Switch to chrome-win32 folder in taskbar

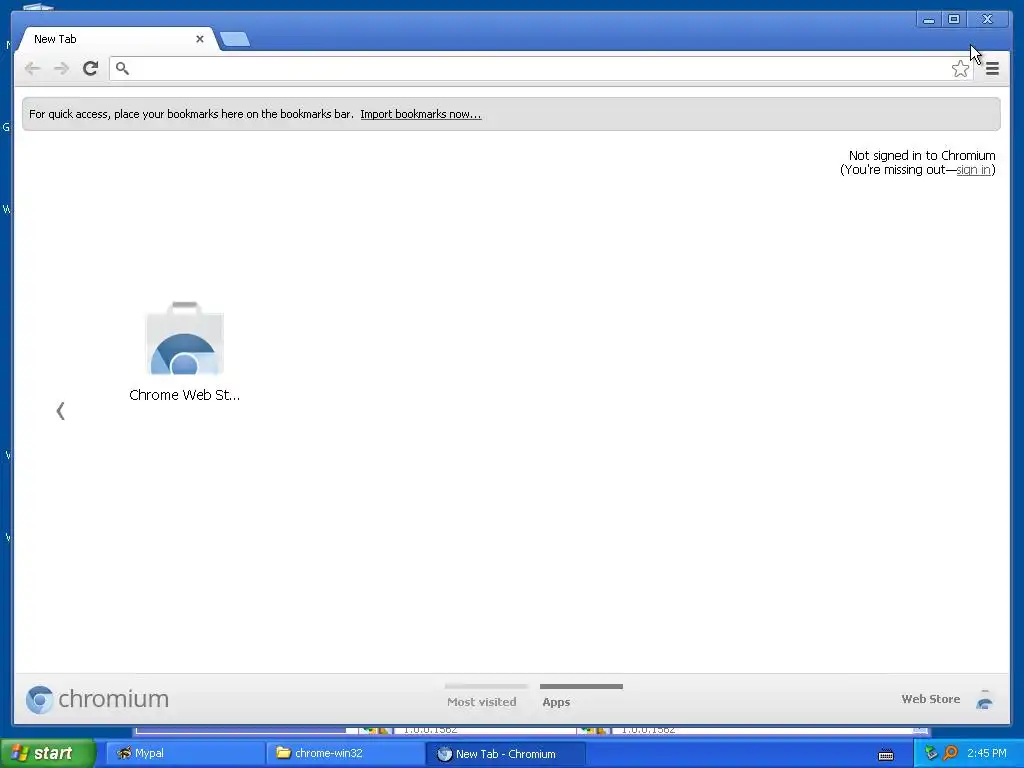(x=345, y=754)
